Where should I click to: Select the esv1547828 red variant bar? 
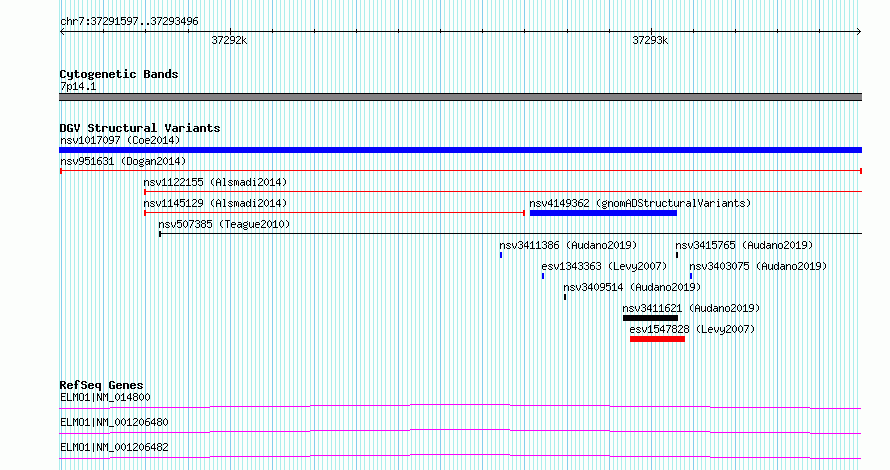click(657, 339)
